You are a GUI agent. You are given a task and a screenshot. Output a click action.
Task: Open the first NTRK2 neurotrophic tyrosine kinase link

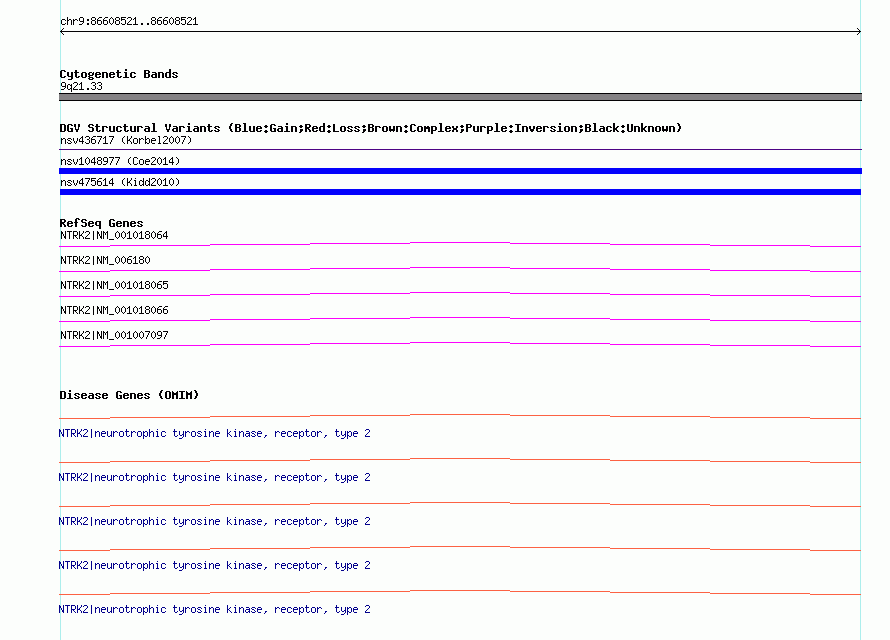(x=215, y=433)
